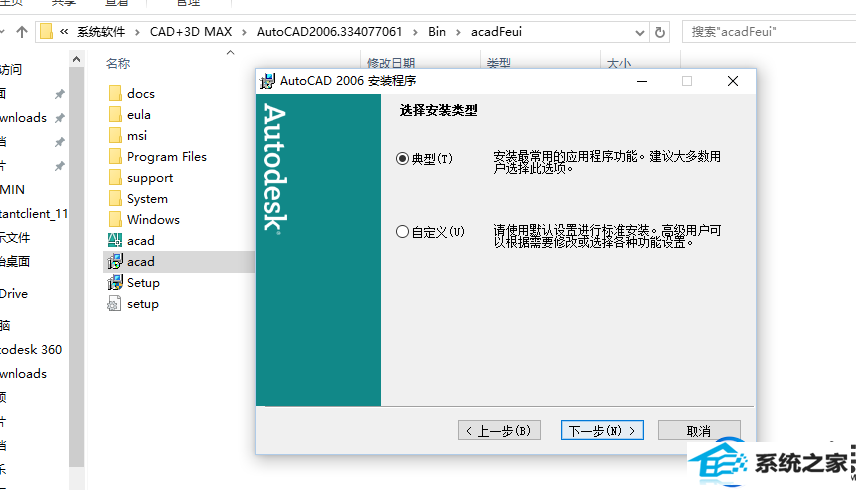Click the double-chevron breadcrumb overflow
The width and height of the screenshot is (856, 490).
64,32
